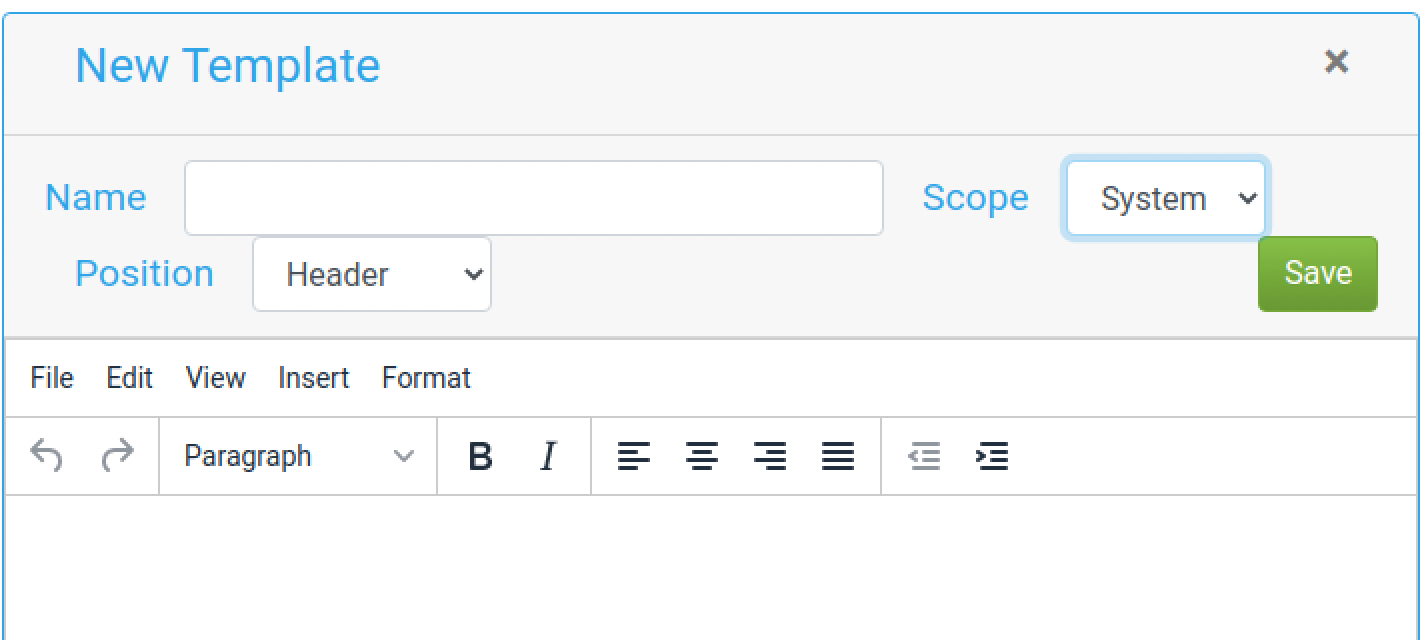
Task: Toggle Bold formatting
Action: point(480,456)
